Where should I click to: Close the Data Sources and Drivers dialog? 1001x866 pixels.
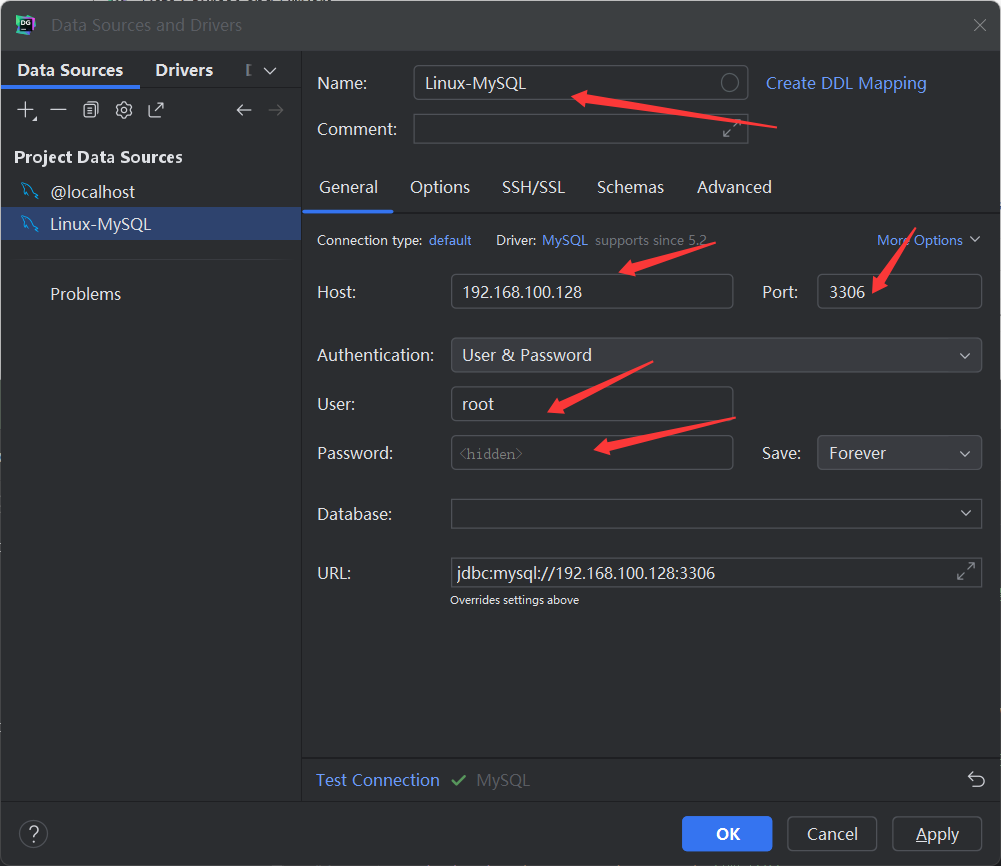point(980,25)
